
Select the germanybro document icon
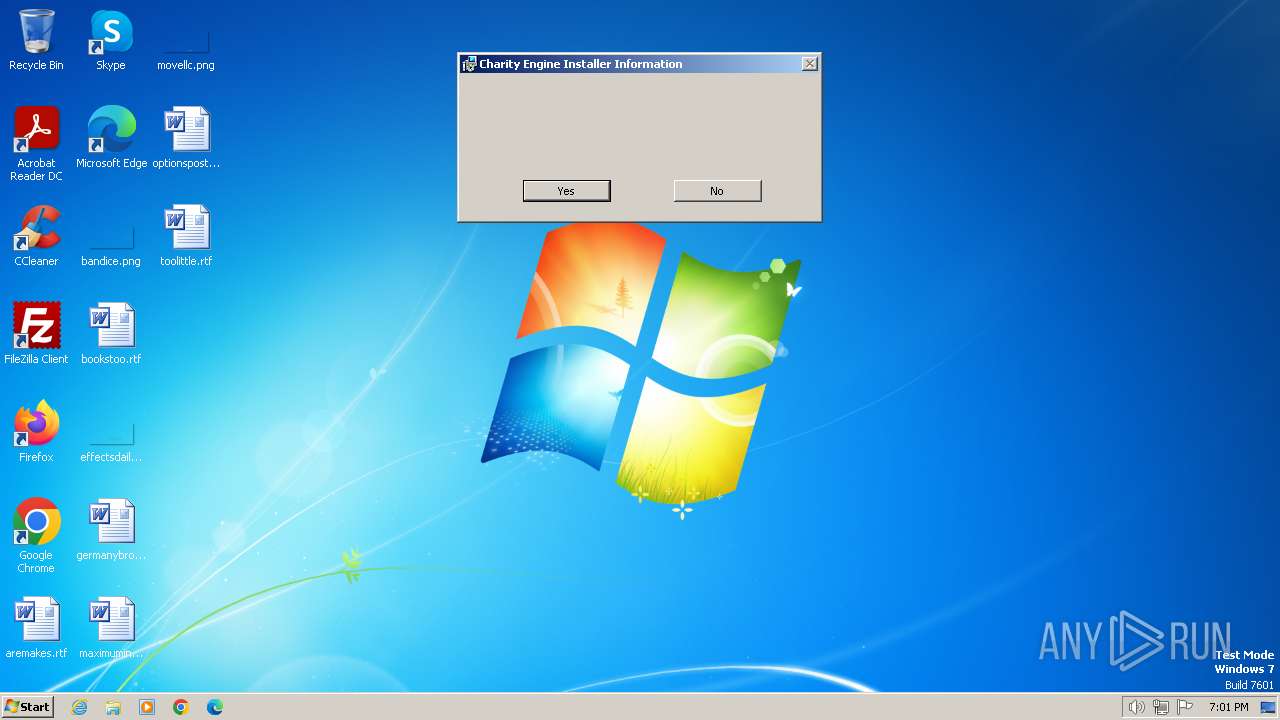pyautogui.click(x=111, y=530)
